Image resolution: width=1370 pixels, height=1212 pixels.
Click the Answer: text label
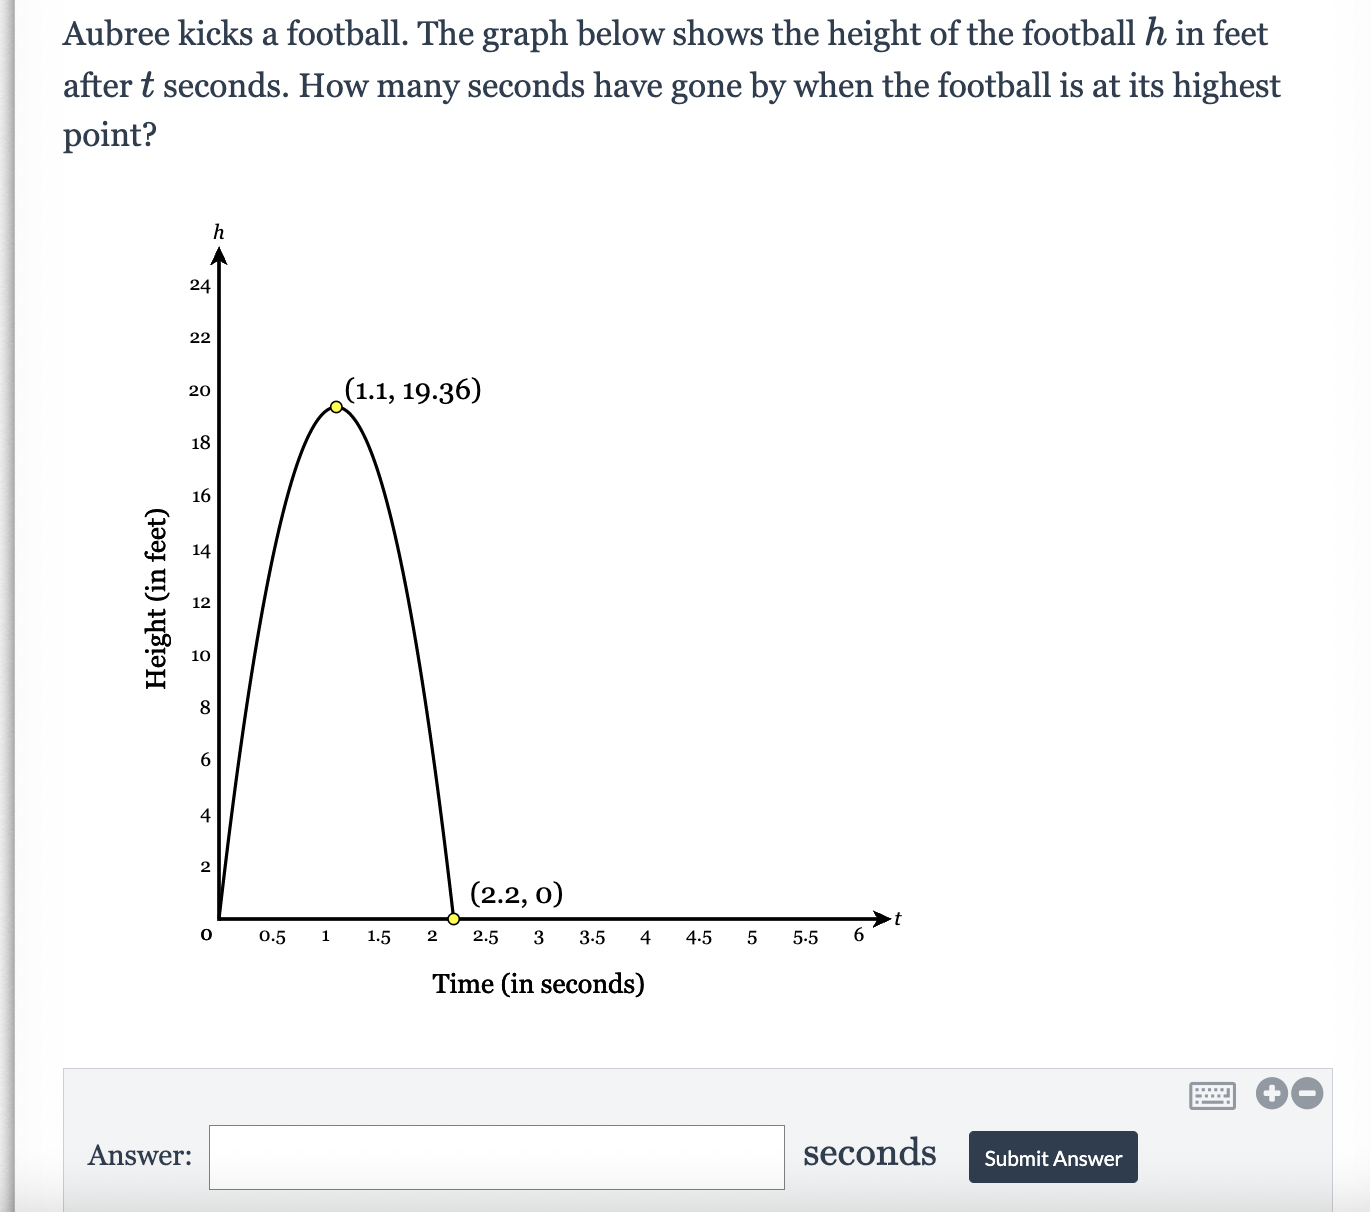pos(139,1156)
